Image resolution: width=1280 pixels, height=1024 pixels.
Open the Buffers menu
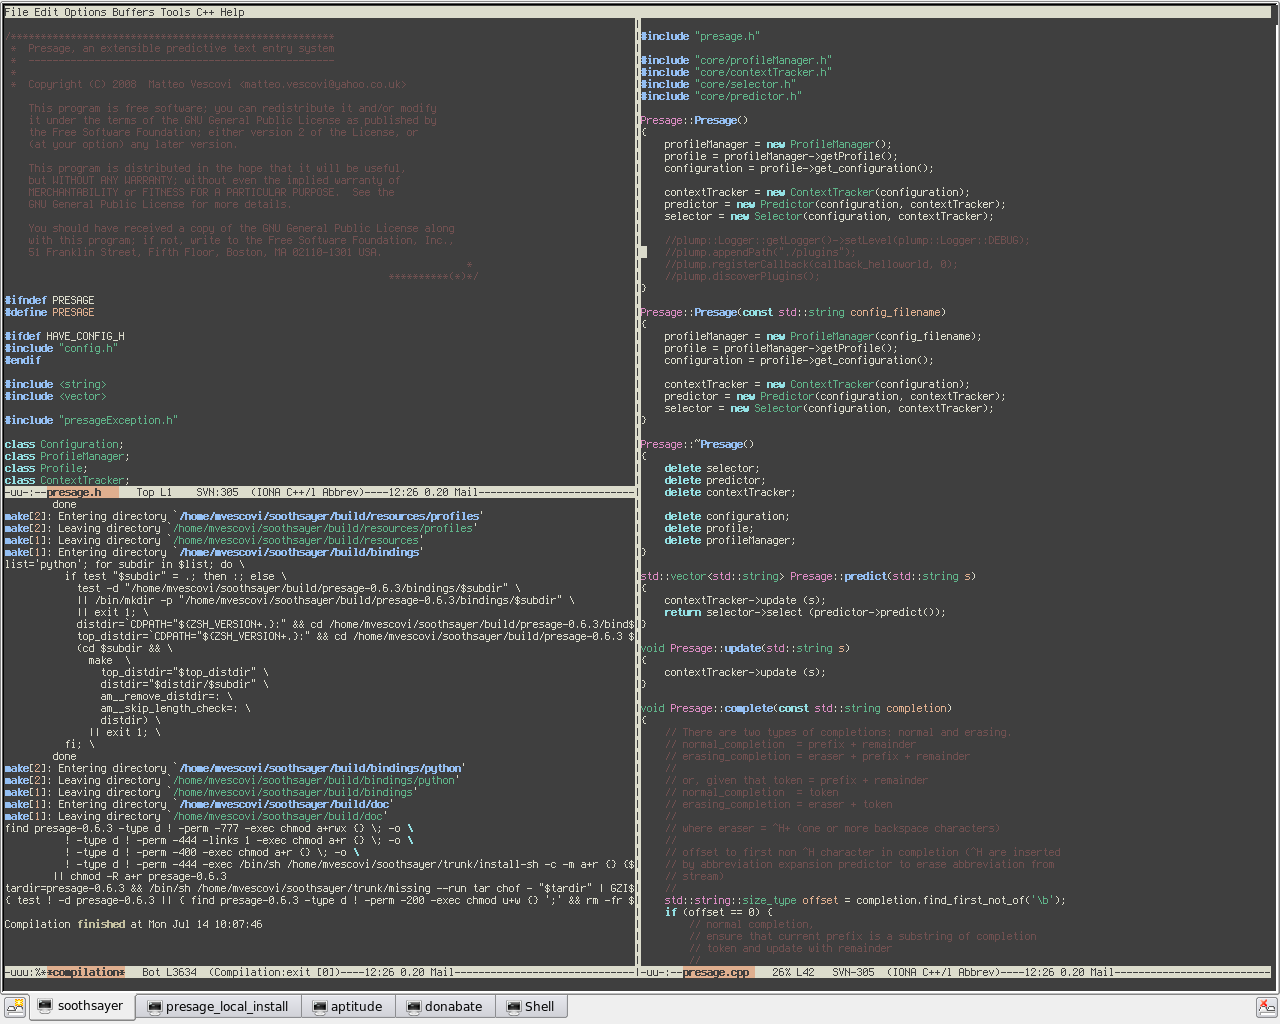pos(133,12)
